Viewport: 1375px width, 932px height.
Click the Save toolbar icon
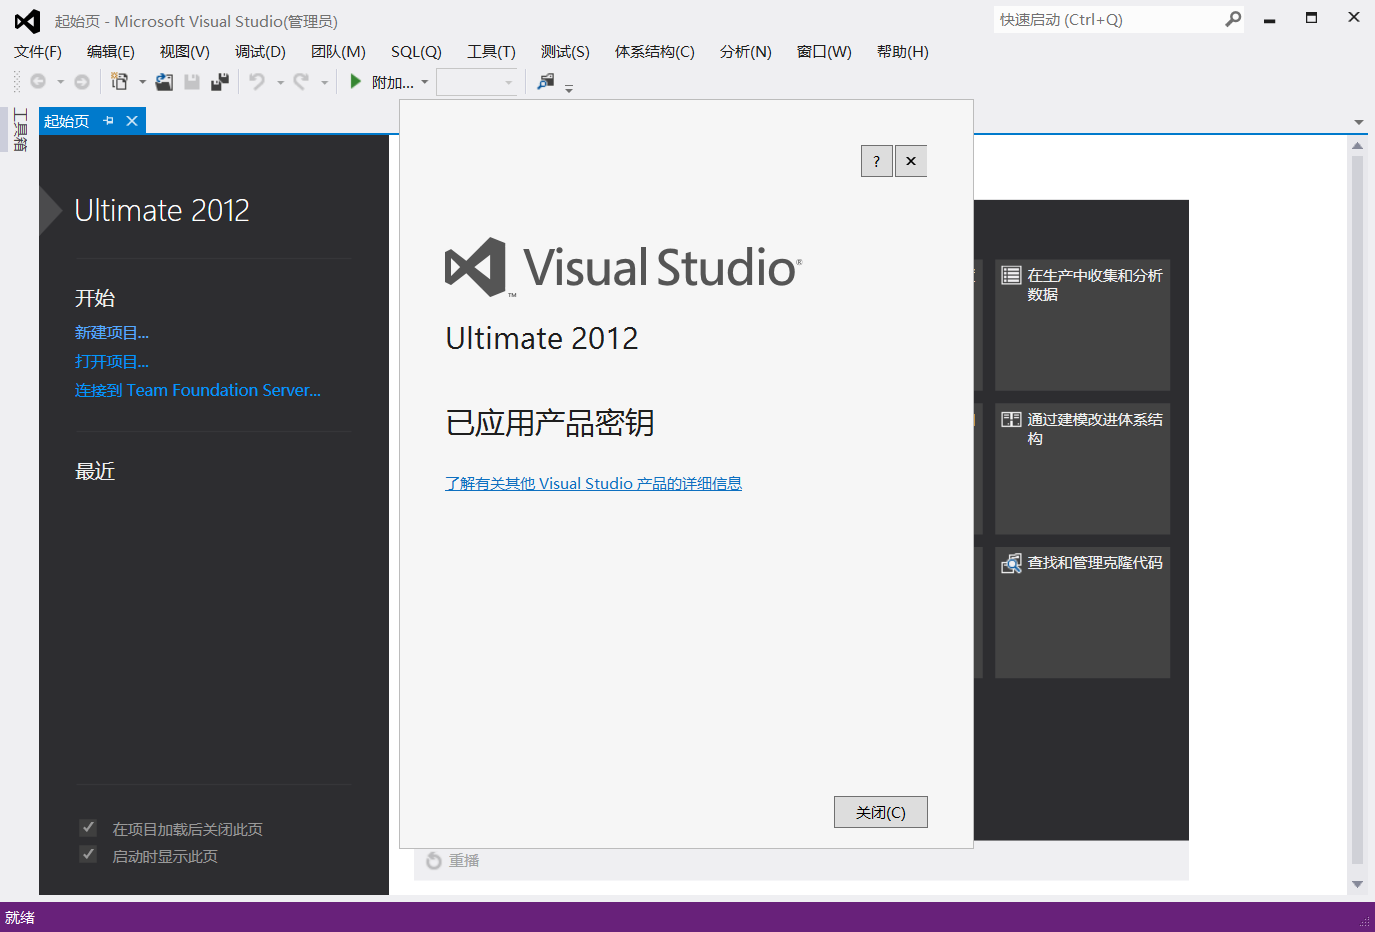coord(192,82)
